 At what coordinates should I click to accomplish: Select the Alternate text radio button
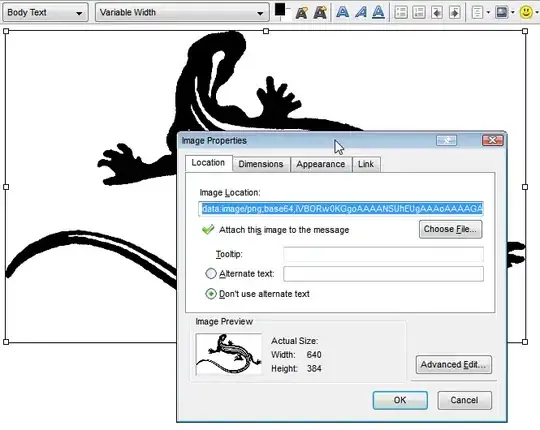click(211, 274)
